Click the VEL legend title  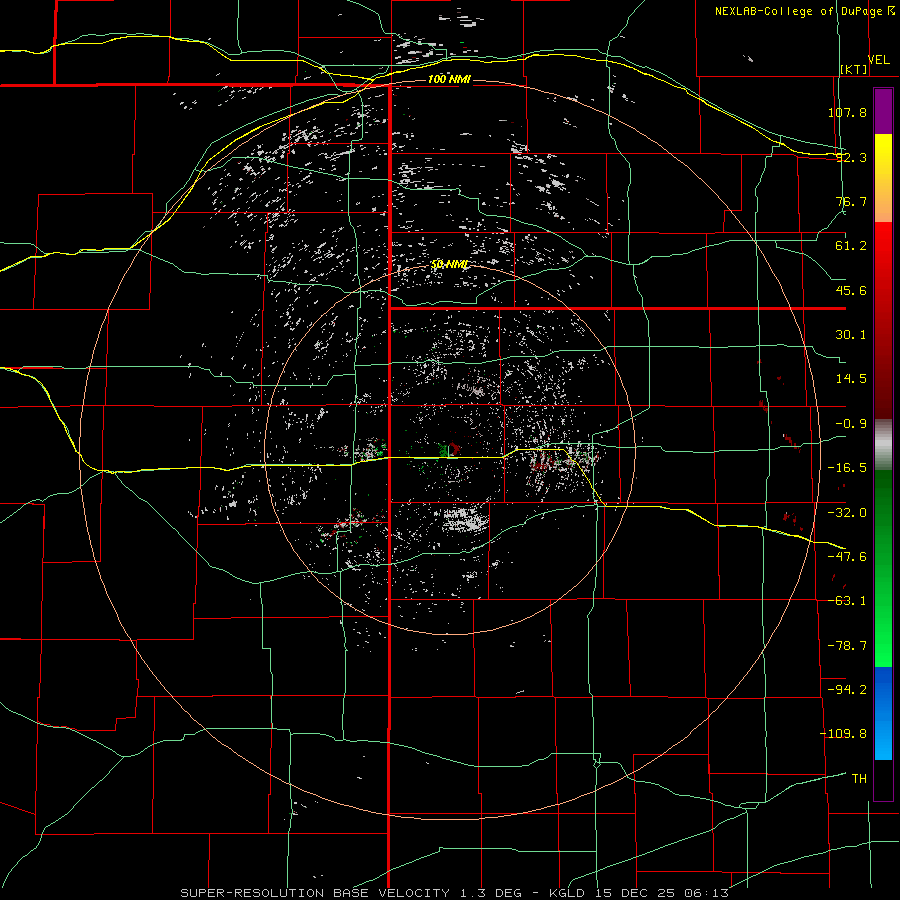878,60
